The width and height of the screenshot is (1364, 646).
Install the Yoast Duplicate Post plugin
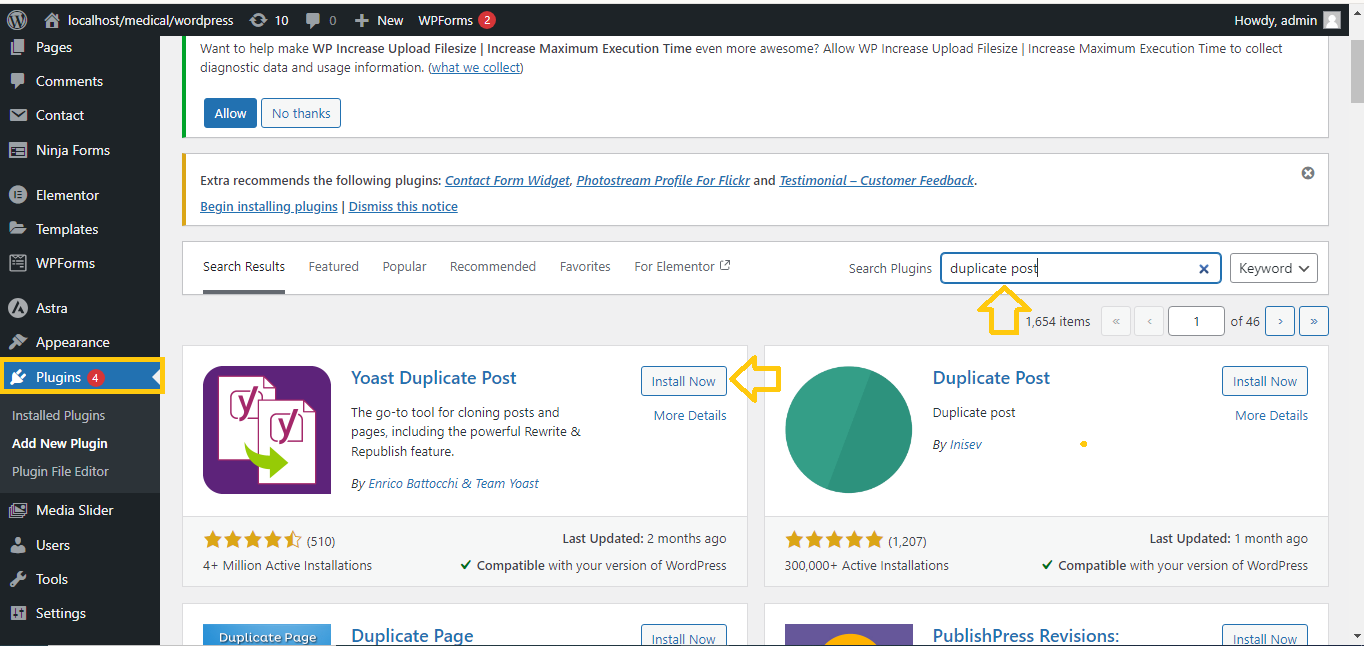click(683, 381)
